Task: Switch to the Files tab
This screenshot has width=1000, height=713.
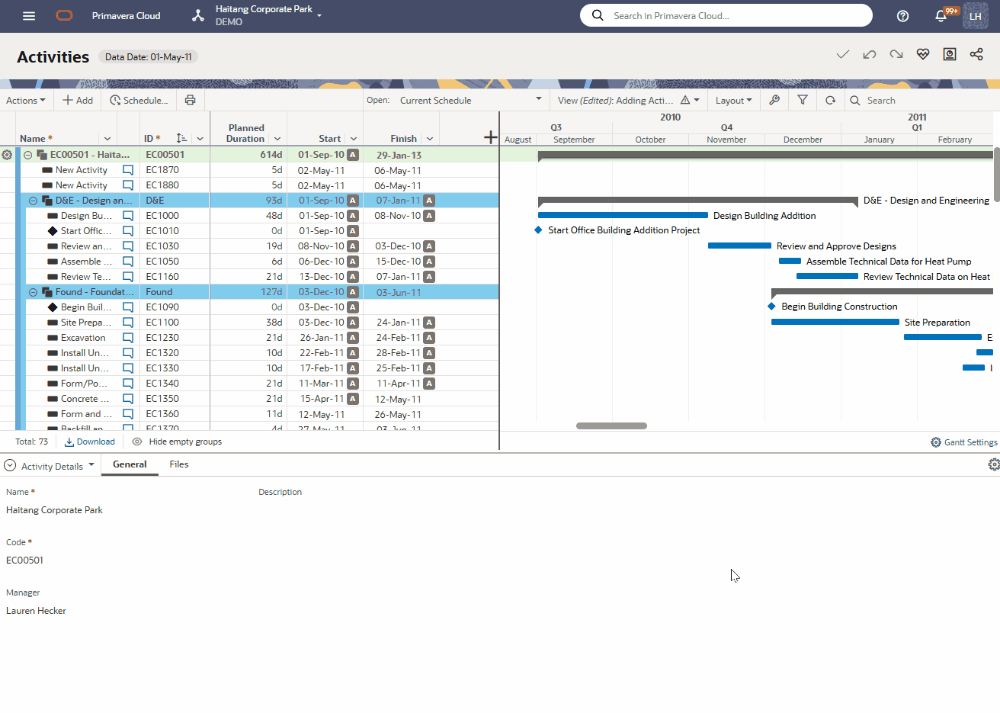Action: point(179,464)
